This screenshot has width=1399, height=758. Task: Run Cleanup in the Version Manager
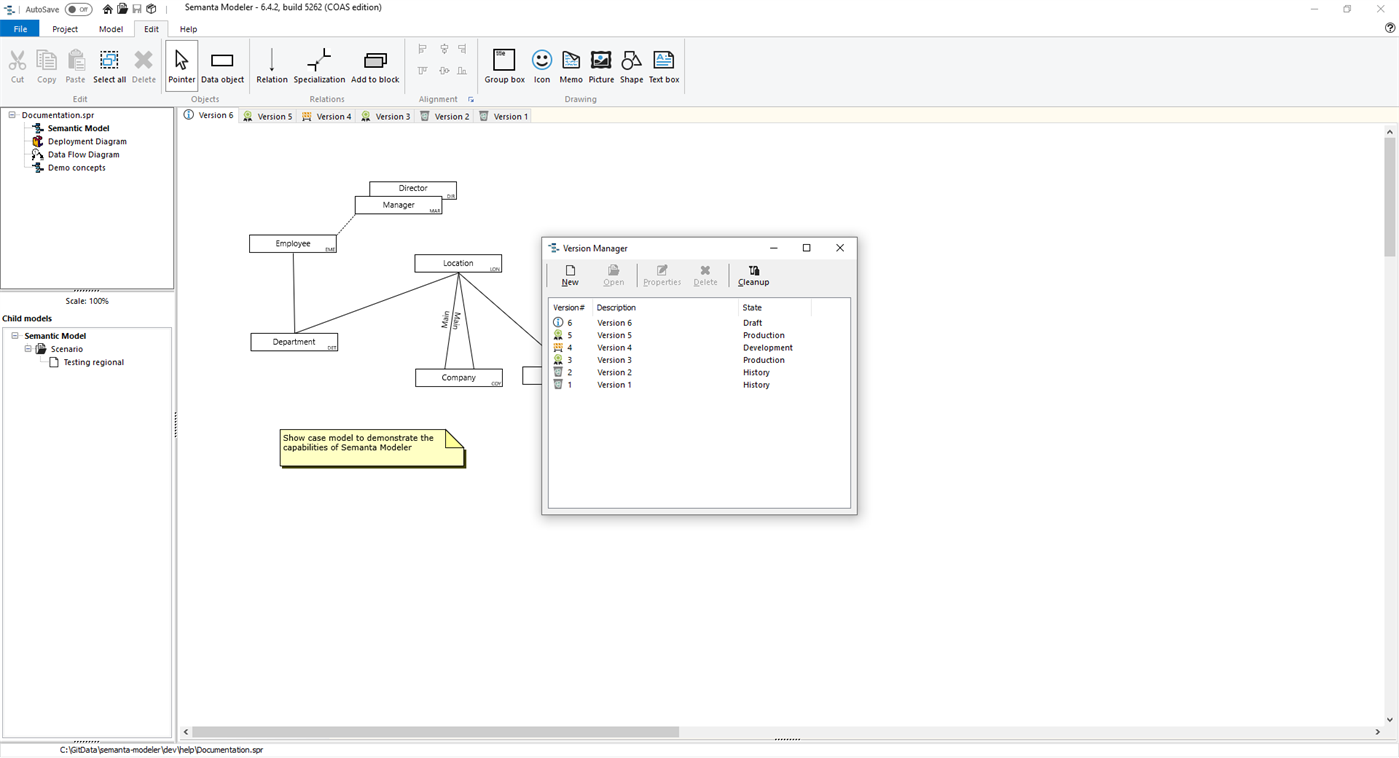(753, 274)
